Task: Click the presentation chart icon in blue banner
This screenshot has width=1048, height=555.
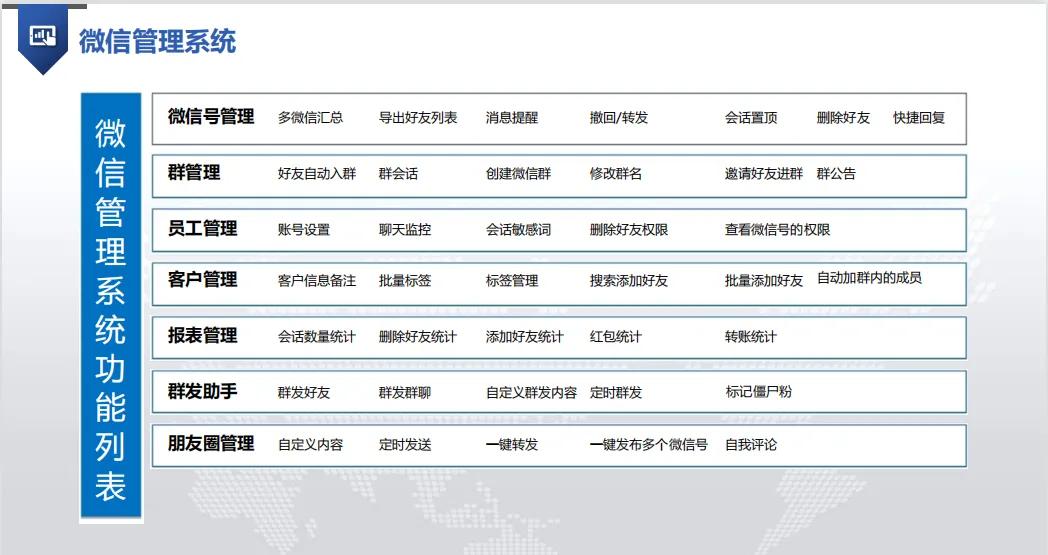Action: 43,36
